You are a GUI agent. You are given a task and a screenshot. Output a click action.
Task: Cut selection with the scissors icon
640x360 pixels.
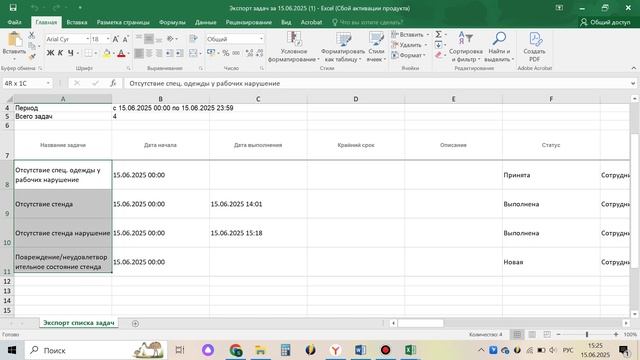click(32, 36)
